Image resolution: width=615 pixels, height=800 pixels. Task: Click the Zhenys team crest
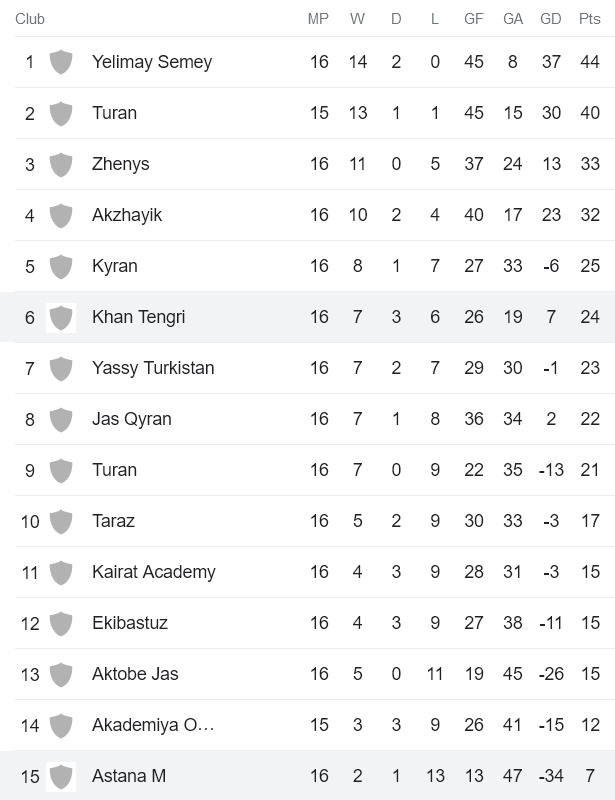pos(61,164)
